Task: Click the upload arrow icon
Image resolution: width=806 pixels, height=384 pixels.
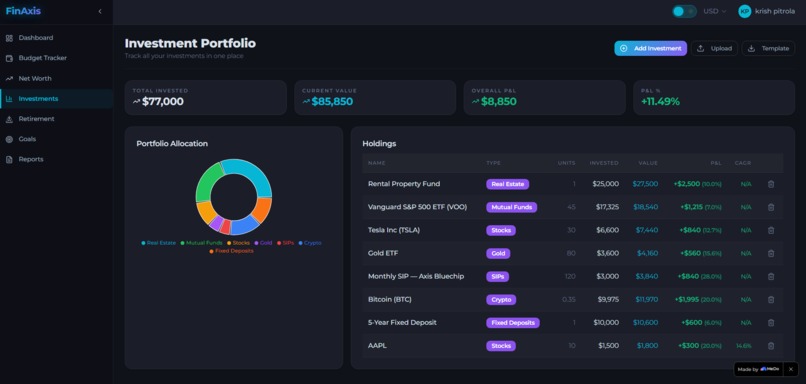Action: click(700, 48)
